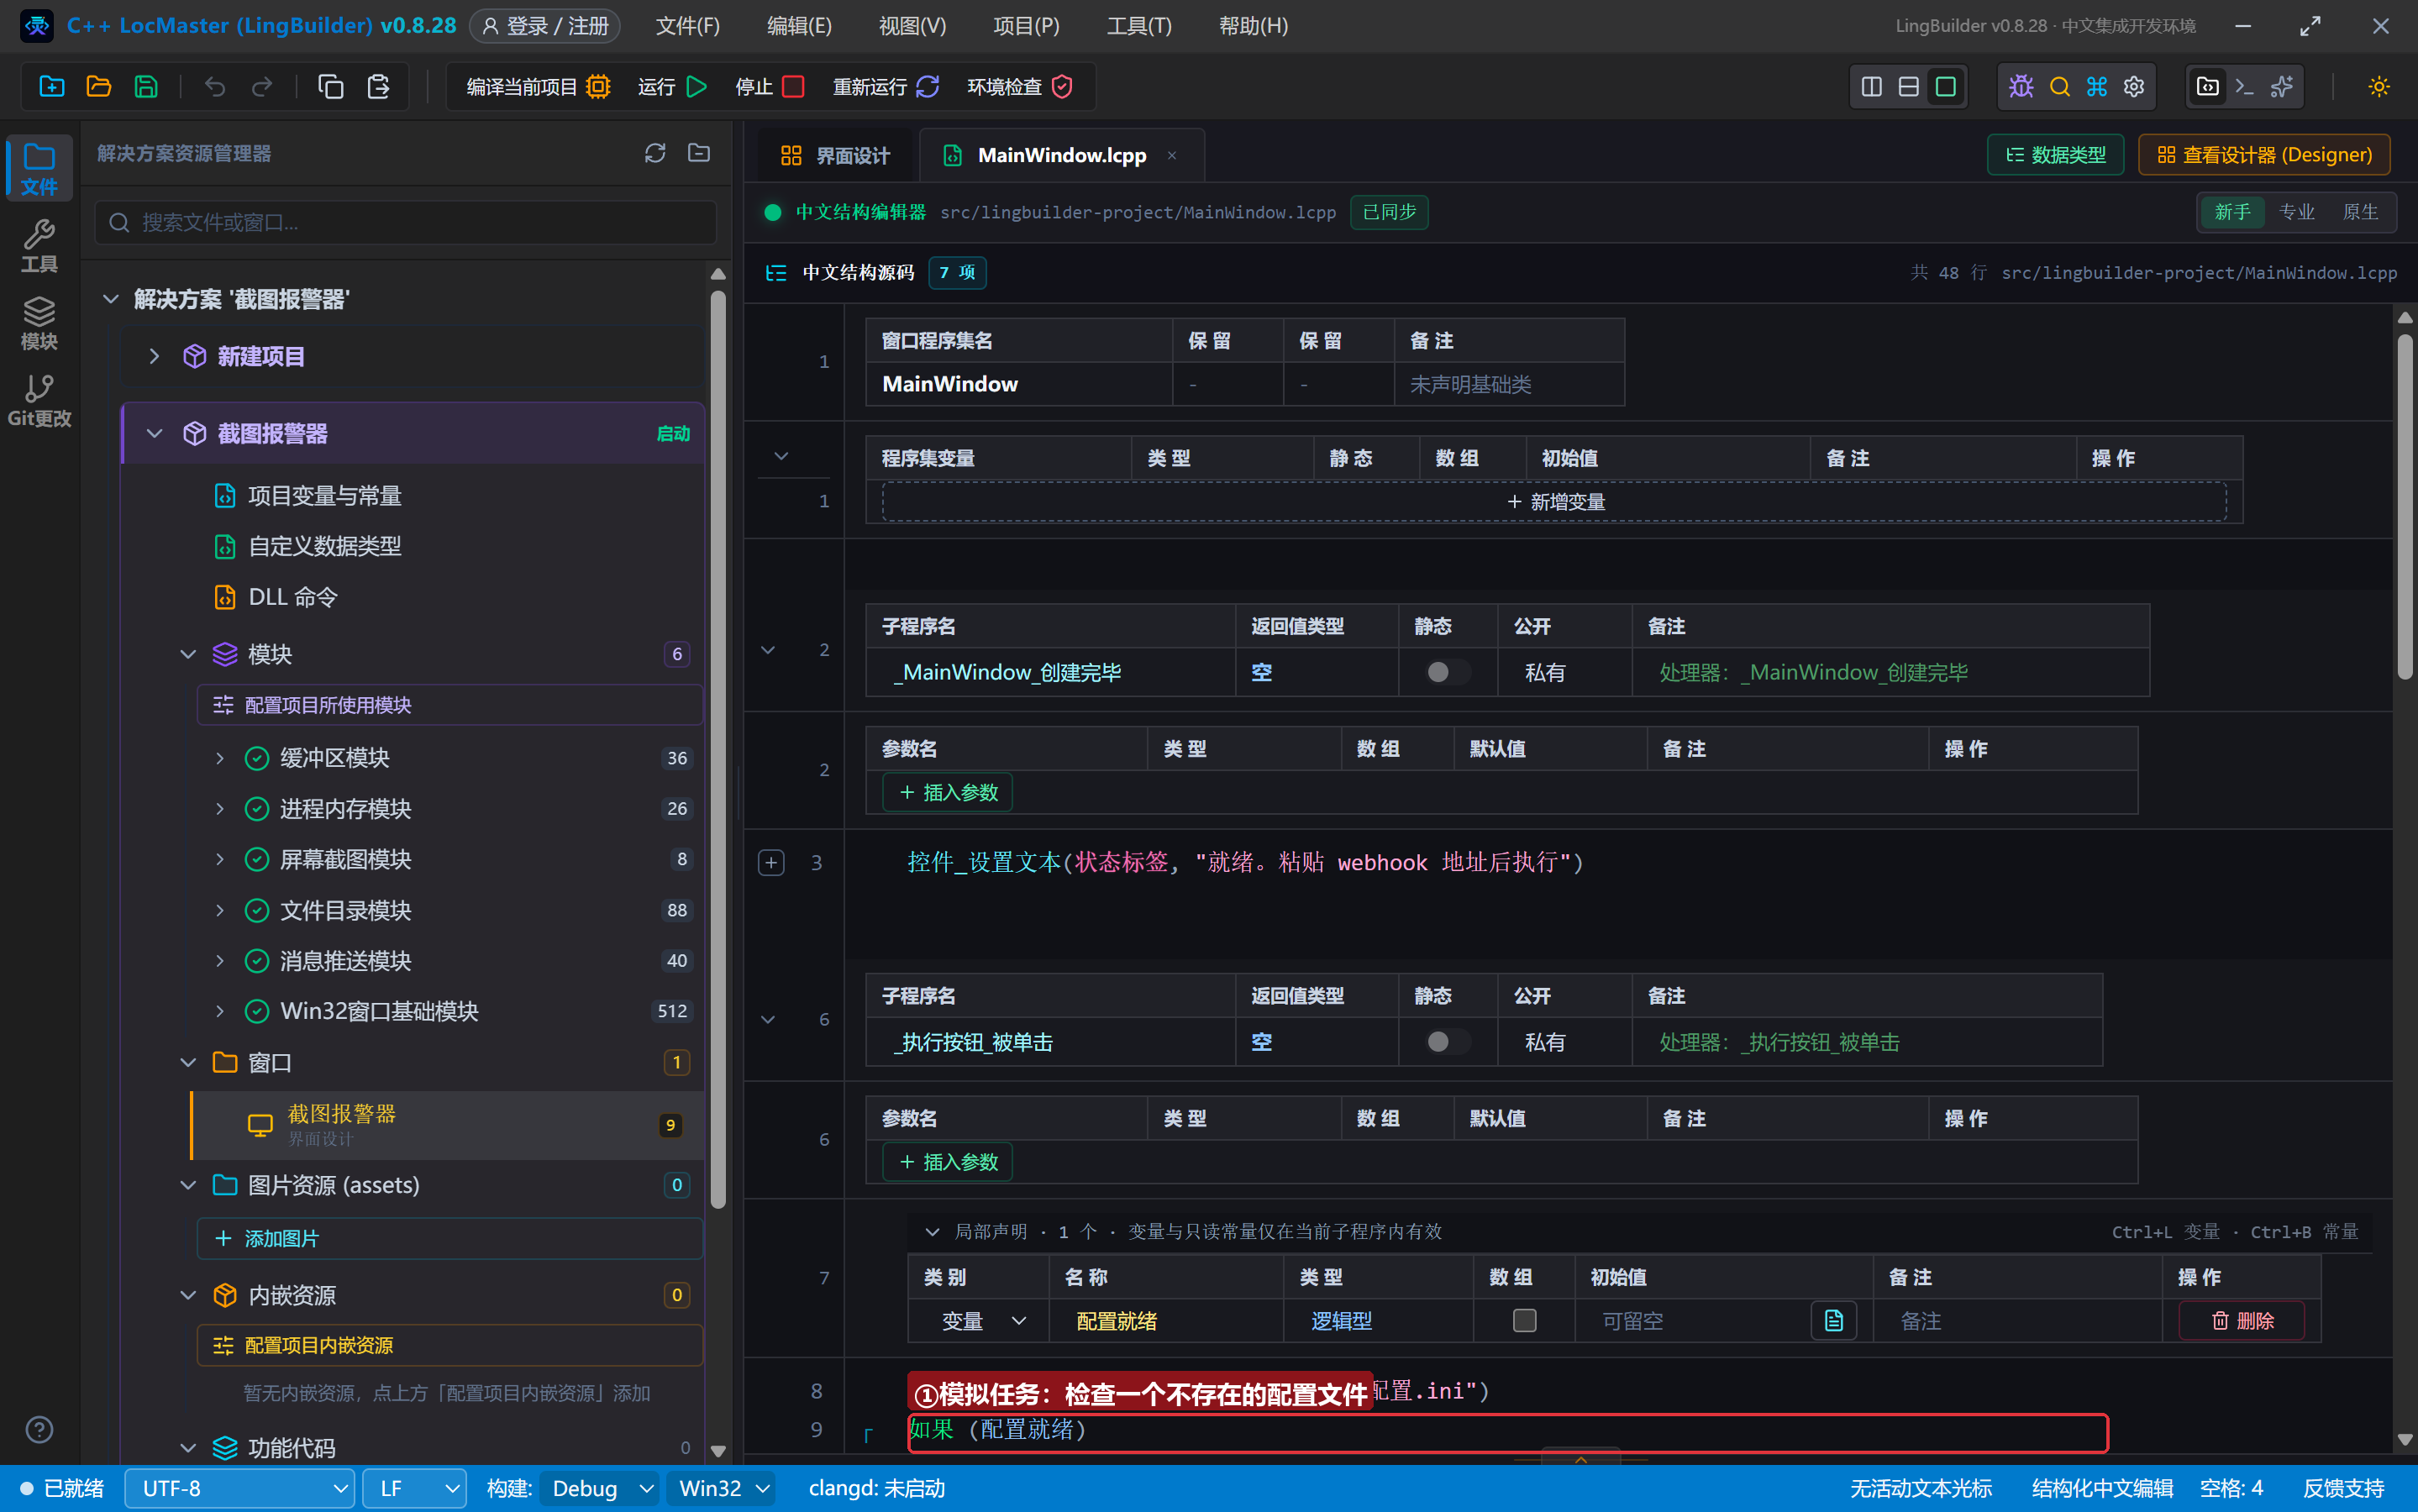2418x1512 pixels.
Task: Toggle the sun theme icon
Action: click(x=2379, y=87)
